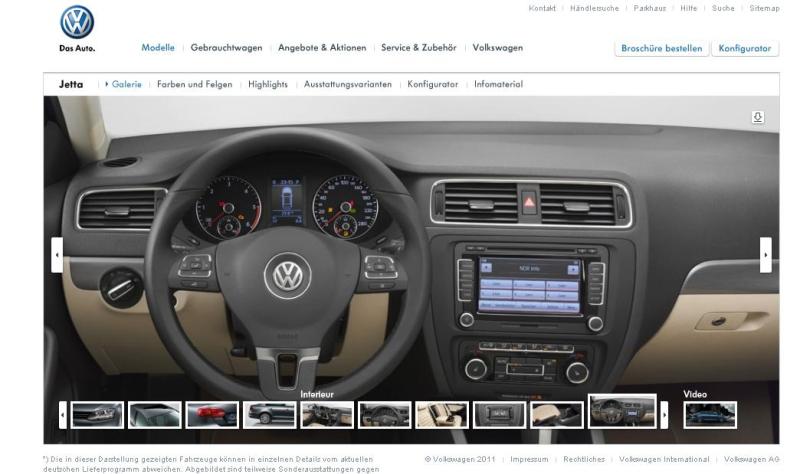This screenshot has height=474, width=800.
Task: Click the © Volkswagen 2011 copyright text
Action: 460,459
